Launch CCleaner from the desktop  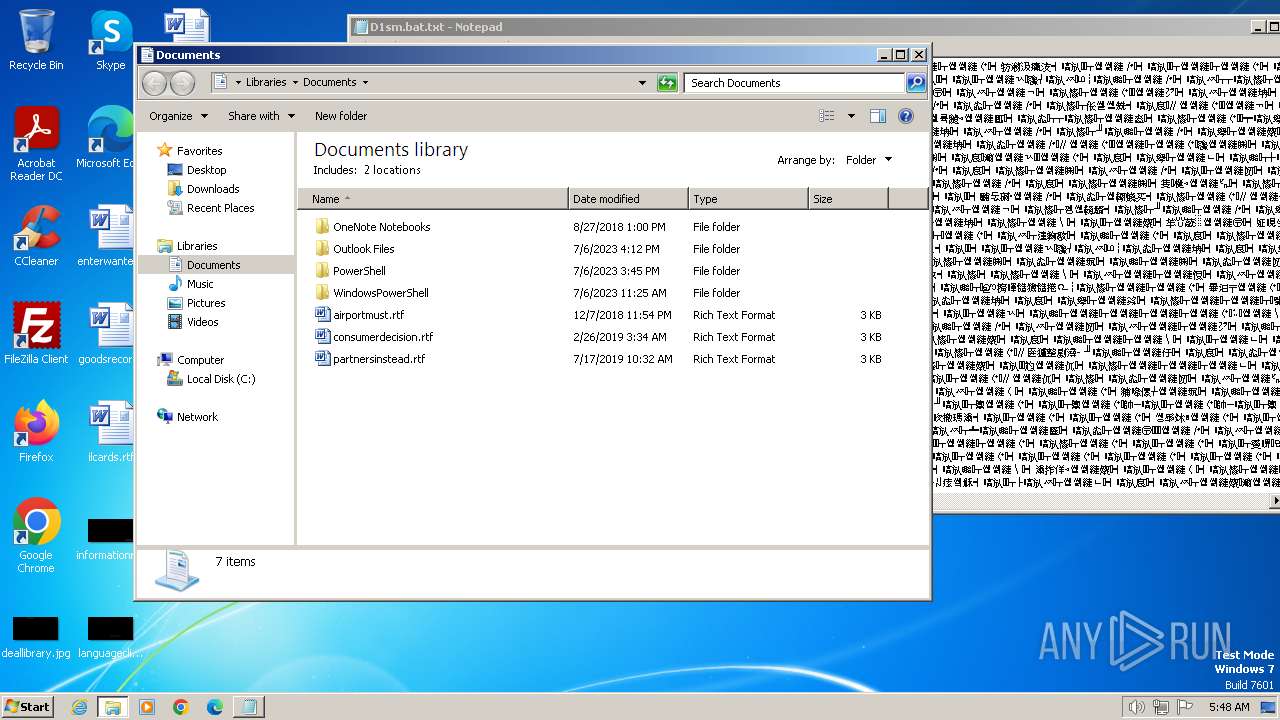point(36,235)
